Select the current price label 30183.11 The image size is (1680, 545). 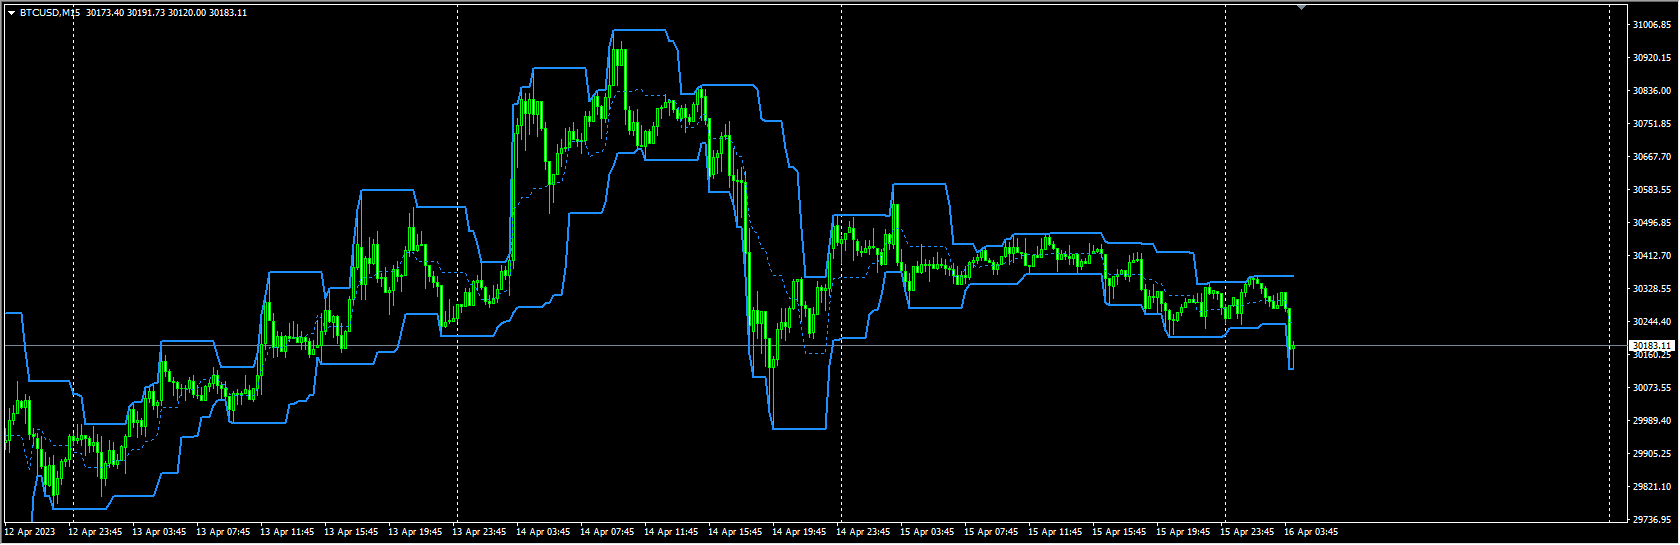(x=1652, y=345)
